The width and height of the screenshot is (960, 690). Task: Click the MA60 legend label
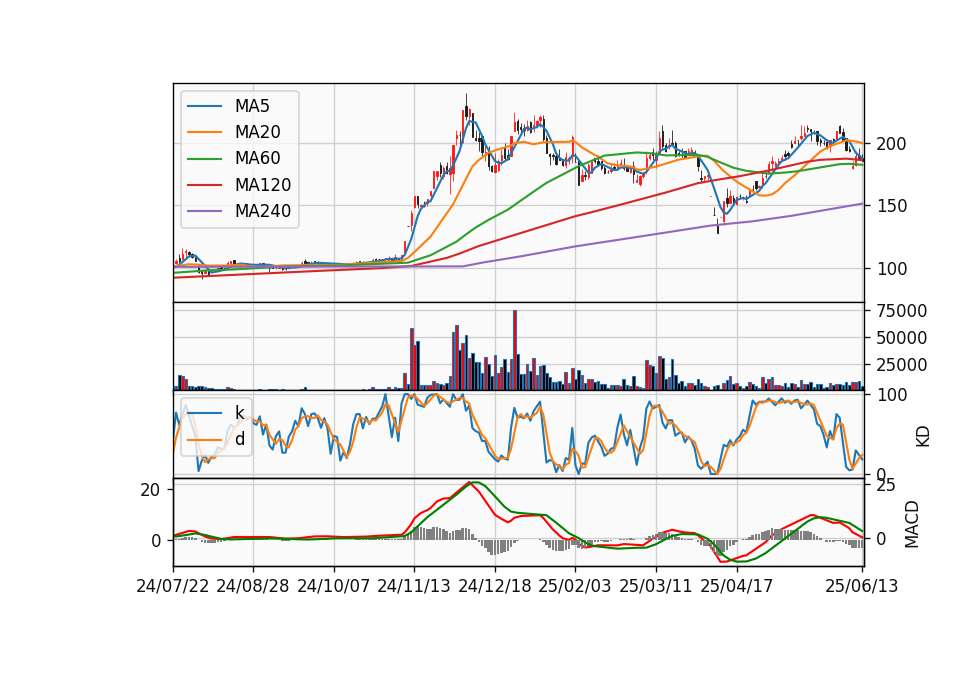tap(257, 159)
